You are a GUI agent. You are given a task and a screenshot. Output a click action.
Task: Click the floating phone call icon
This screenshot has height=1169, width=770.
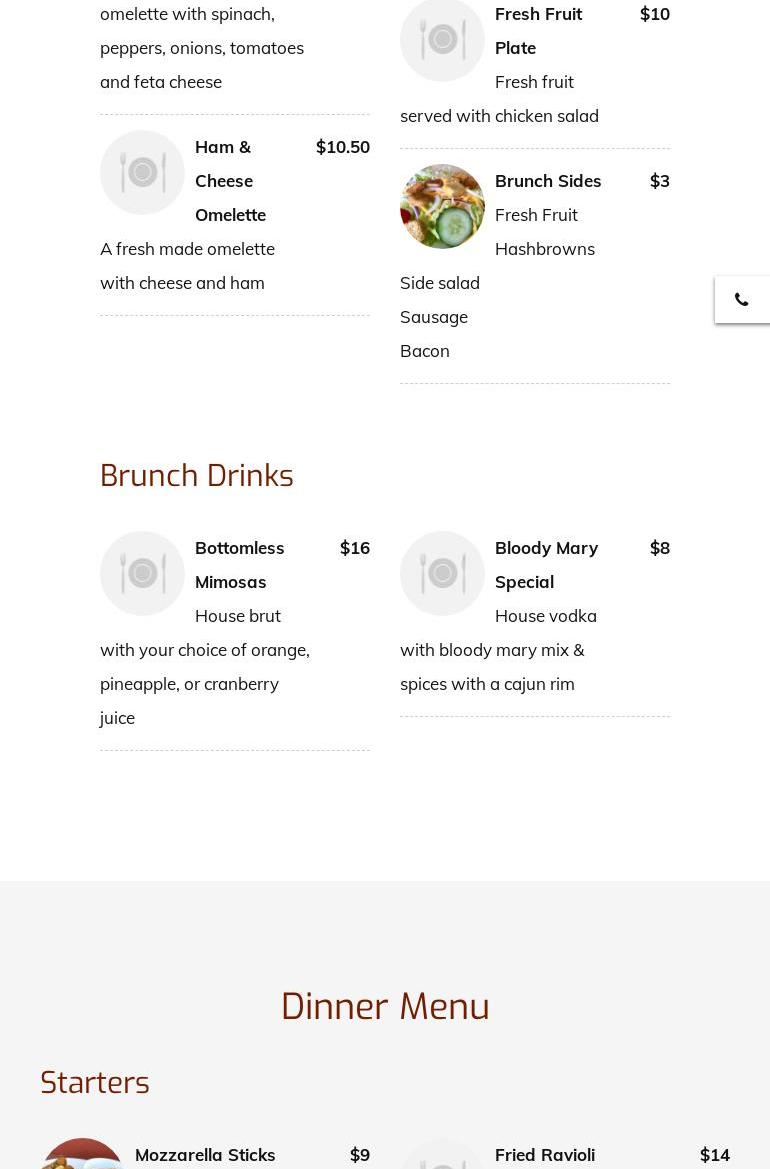click(742, 300)
